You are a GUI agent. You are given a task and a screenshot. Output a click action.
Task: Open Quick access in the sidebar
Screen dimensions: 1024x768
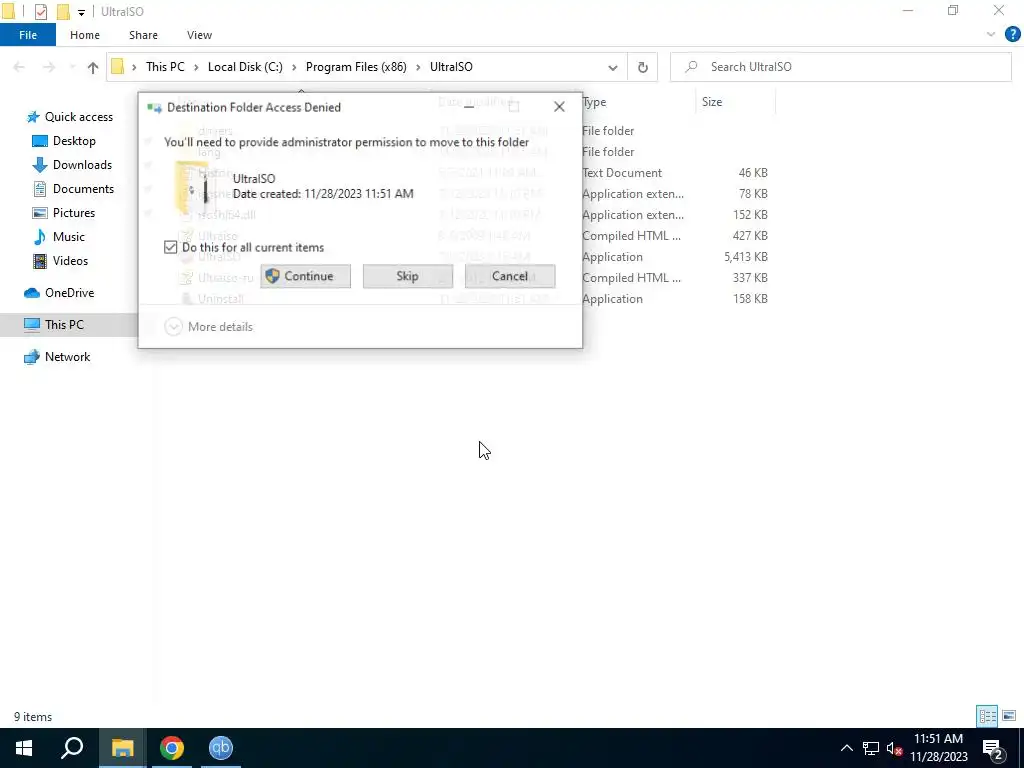pyautogui.click(x=69, y=117)
